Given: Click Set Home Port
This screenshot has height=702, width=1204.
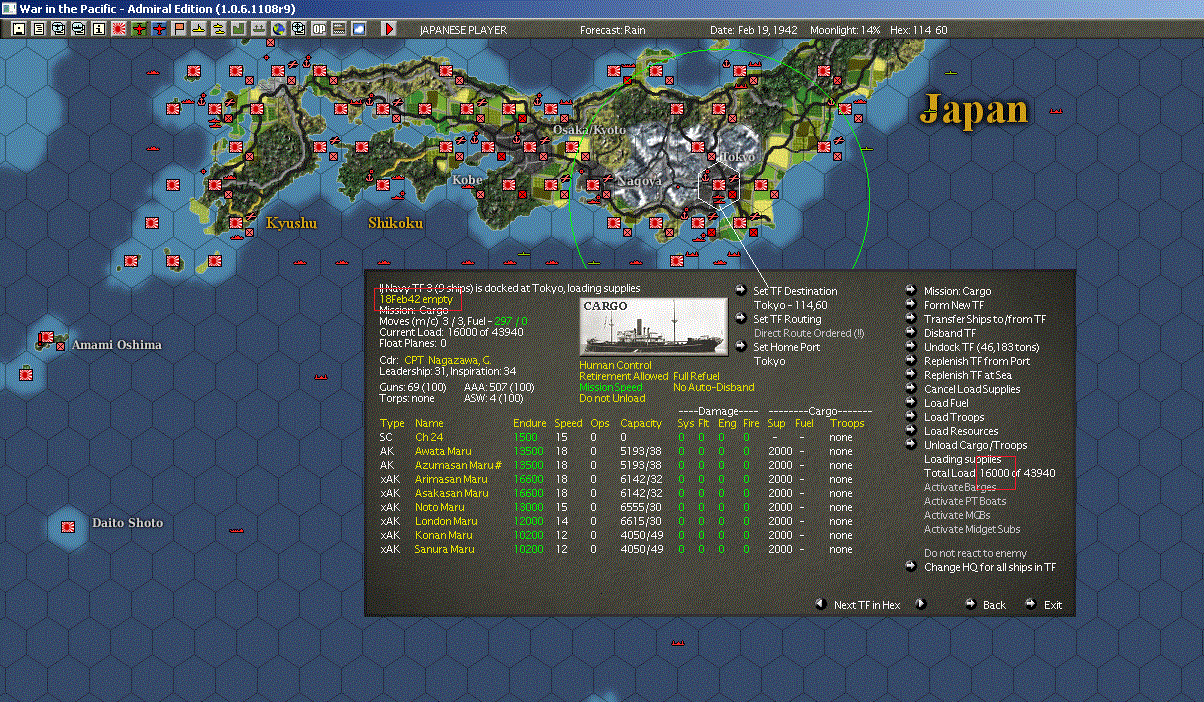Looking at the screenshot, I should (x=787, y=347).
